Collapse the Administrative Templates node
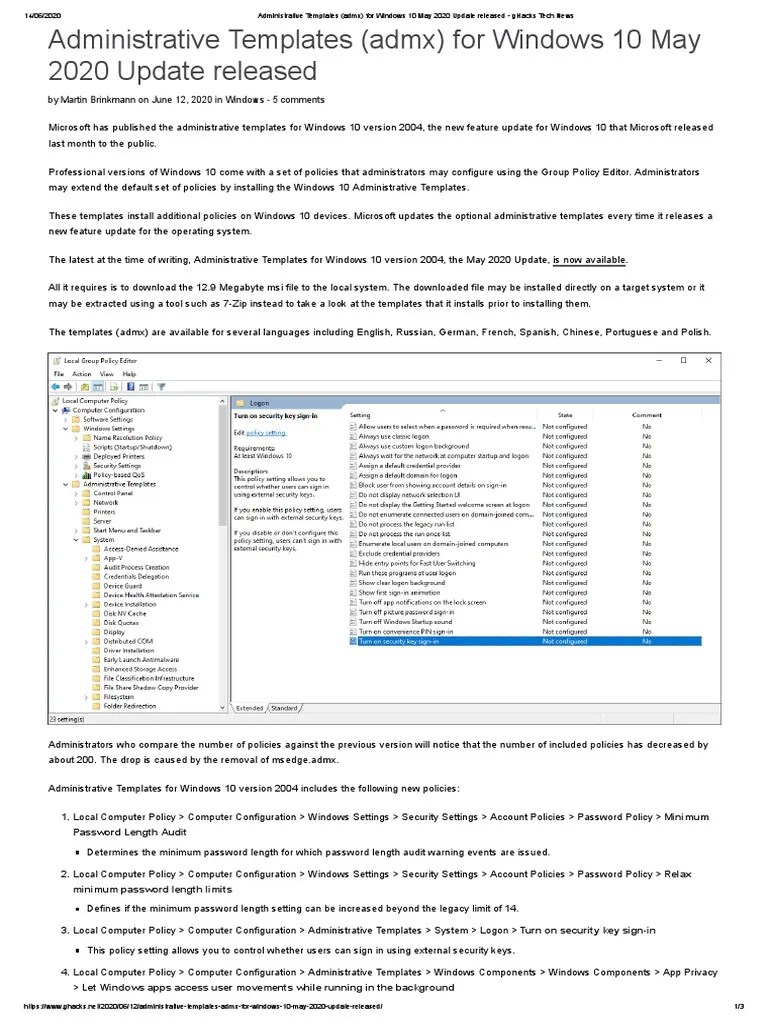This screenshot has width=768, height=1024. point(66,485)
